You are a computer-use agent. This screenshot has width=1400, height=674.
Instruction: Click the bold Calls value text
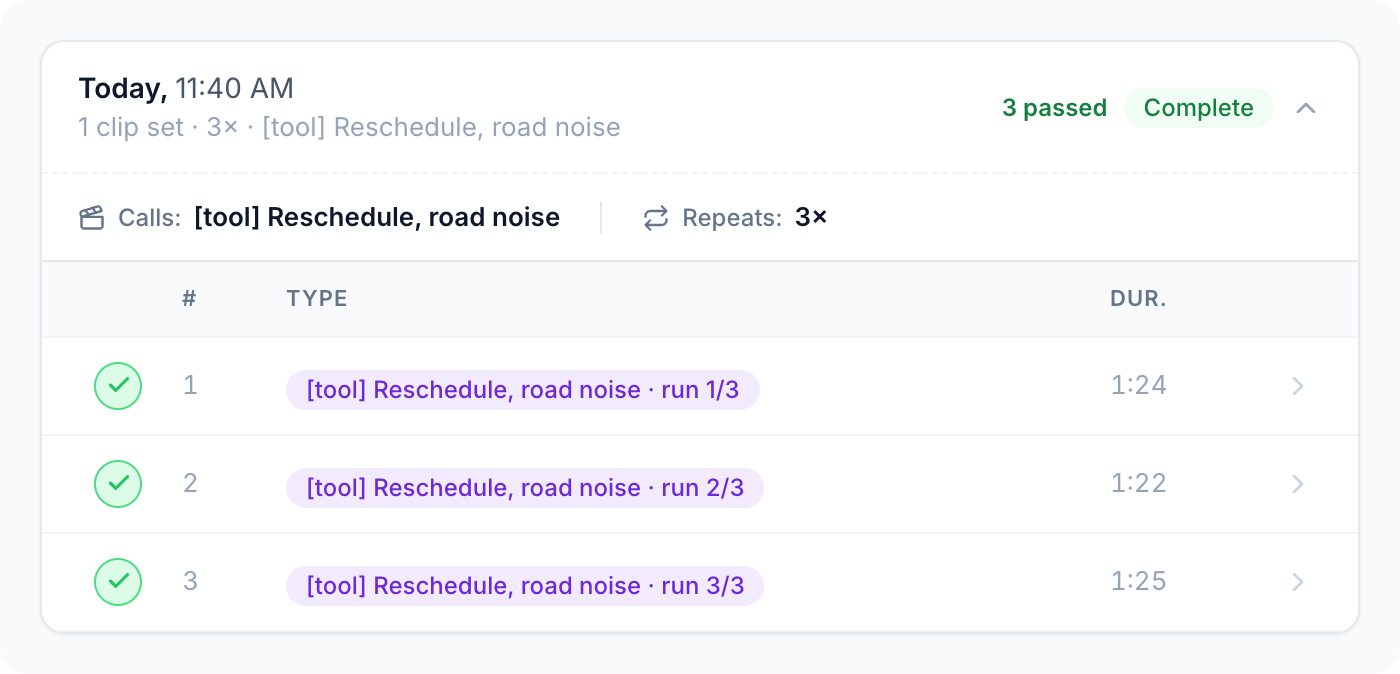tap(377, 218)
